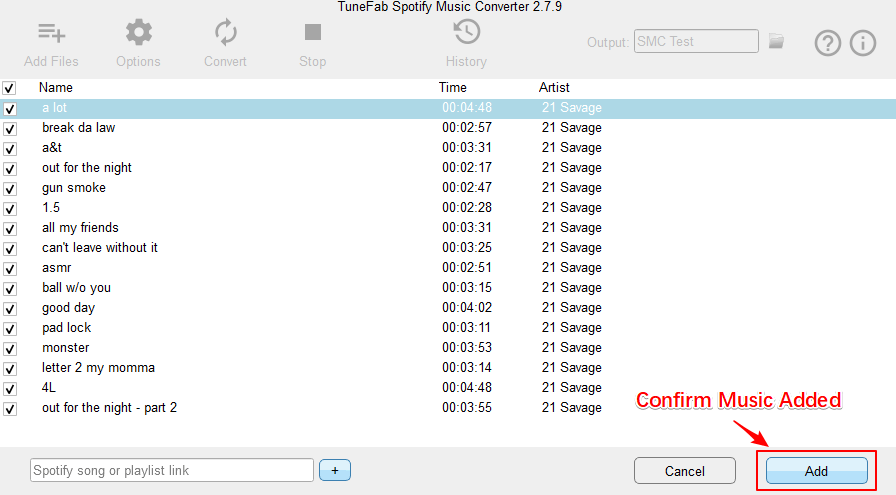
Task: Select the song 'break da law'
Action: [78, 127]
